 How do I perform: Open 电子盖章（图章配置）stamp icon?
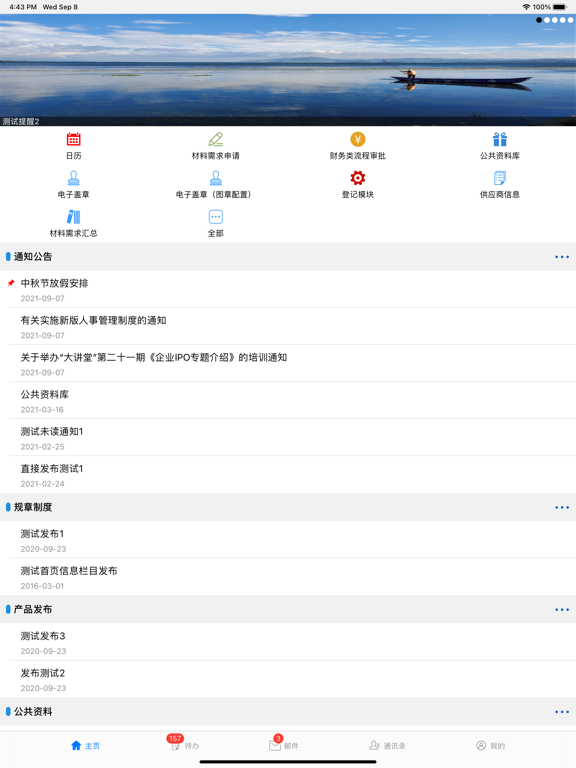[216, 178]
